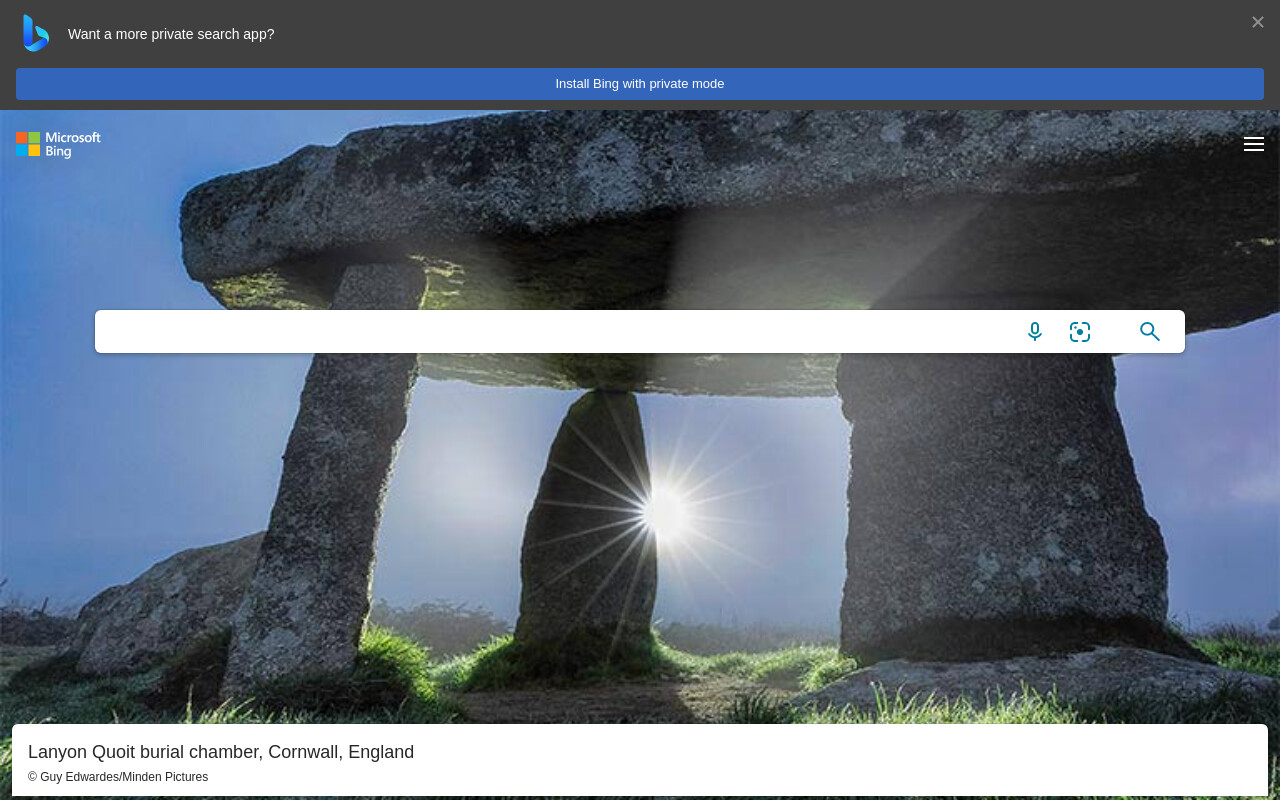Click 'Want a more private search app?' text

tap(171, 34)
